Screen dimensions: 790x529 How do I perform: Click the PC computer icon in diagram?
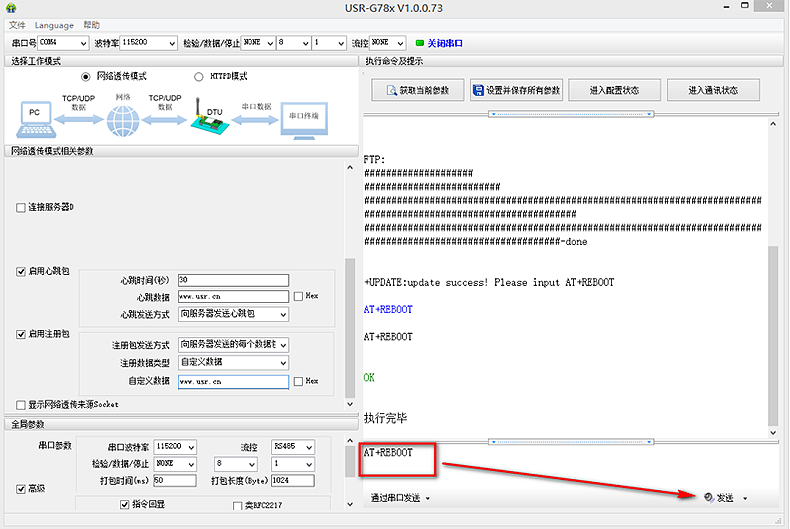click(x=35, y=119)
